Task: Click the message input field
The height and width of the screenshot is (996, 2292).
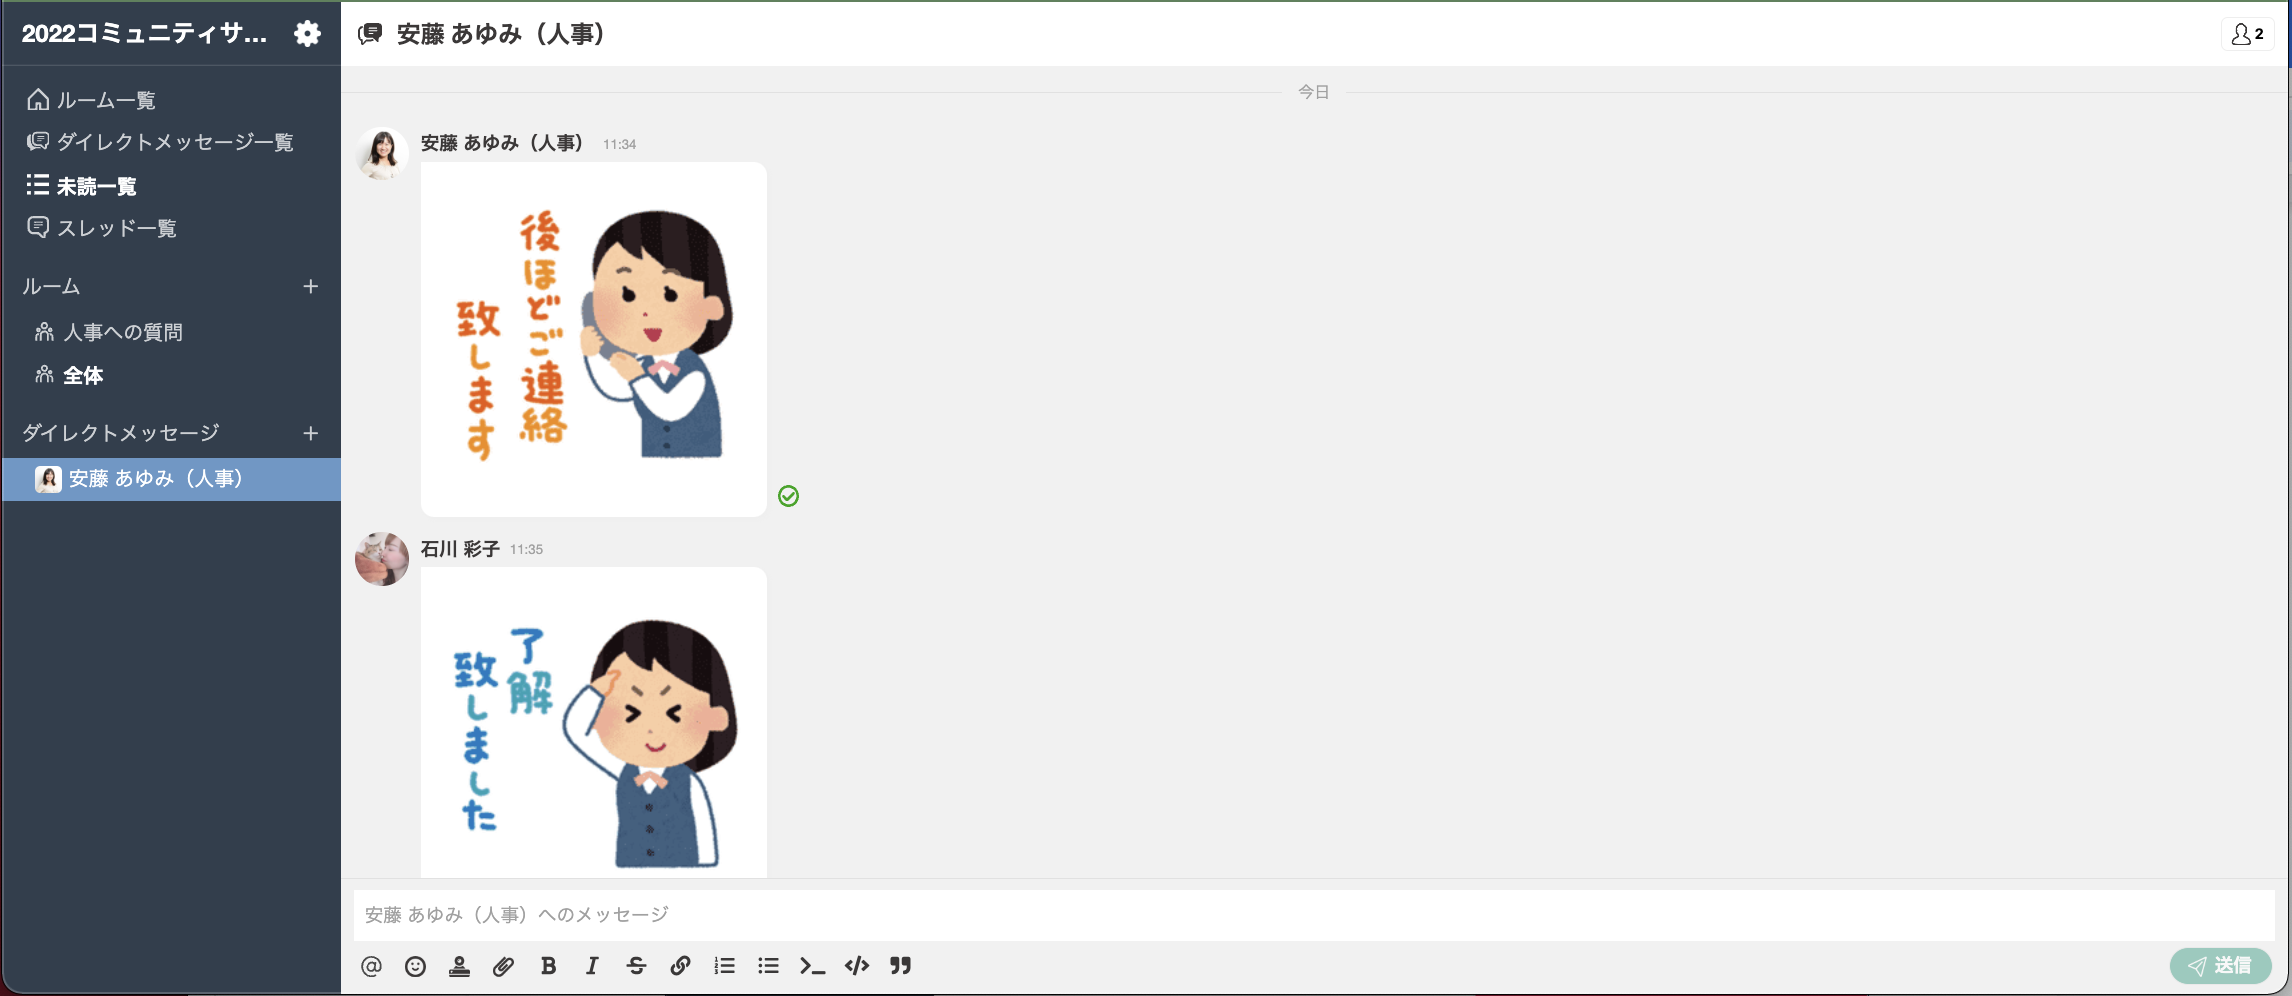Action: [x=1314, y=915]
